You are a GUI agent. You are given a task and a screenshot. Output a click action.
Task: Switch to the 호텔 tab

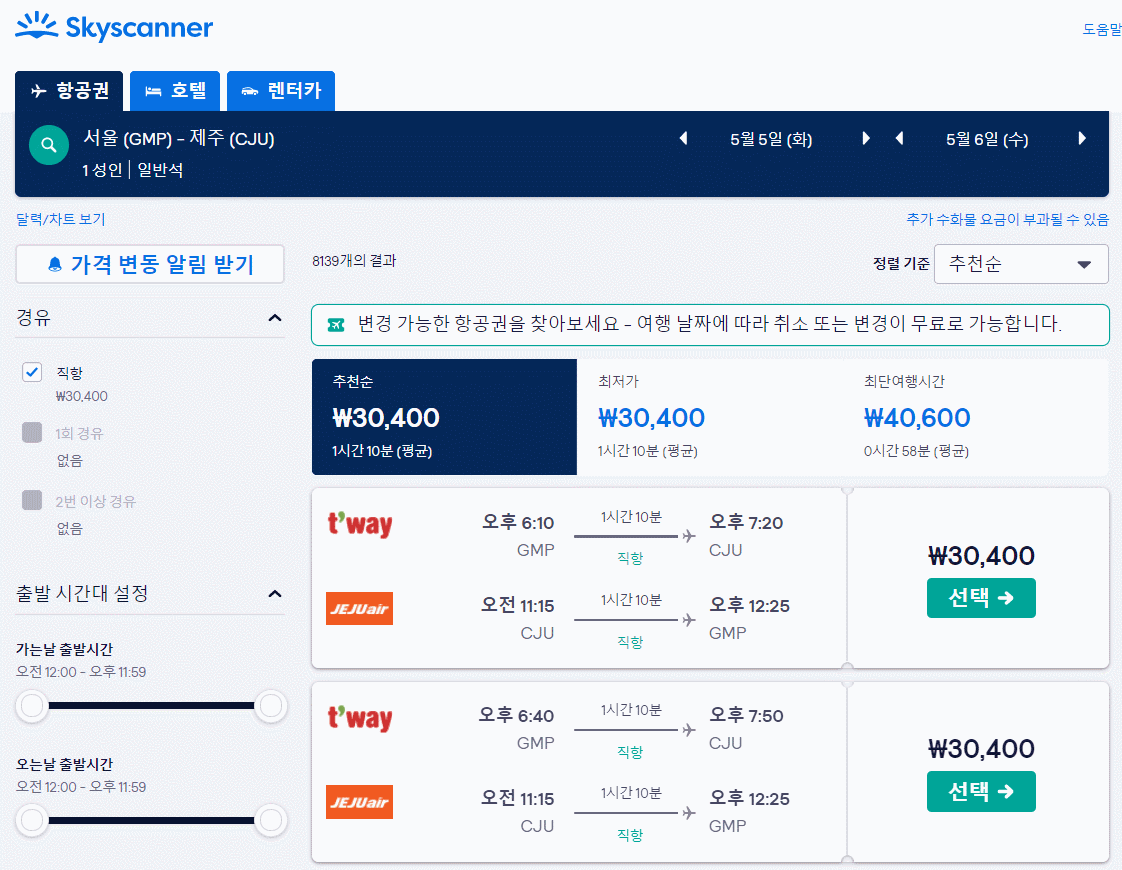pyautogui.click(x=175, y=91)
